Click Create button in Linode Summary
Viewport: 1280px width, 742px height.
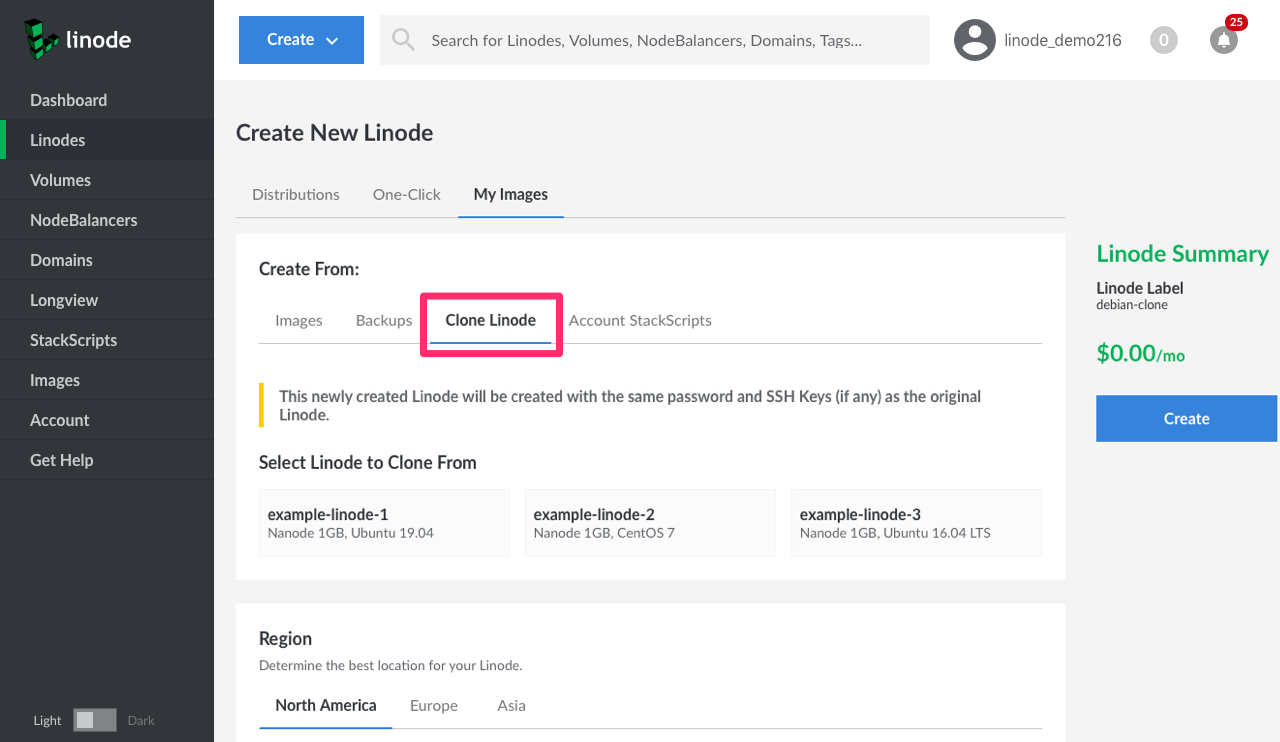pyautogui.click(x=1186, y=418)
